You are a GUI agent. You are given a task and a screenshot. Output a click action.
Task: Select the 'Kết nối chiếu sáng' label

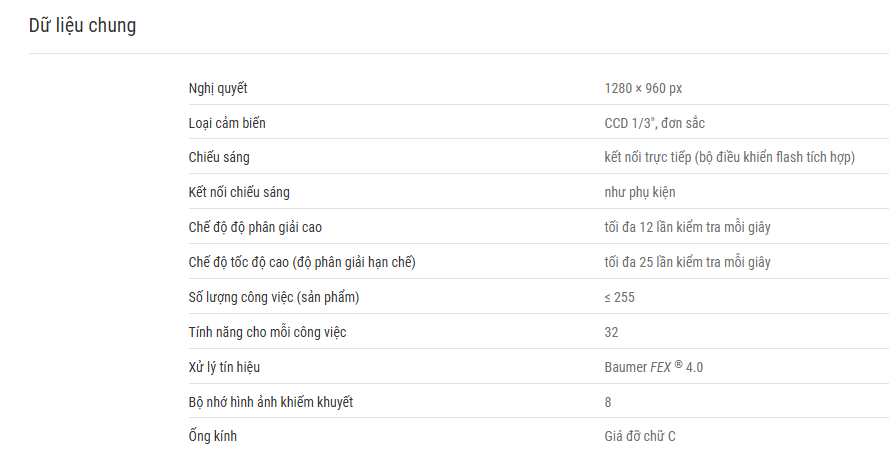[x=239, y=193]
